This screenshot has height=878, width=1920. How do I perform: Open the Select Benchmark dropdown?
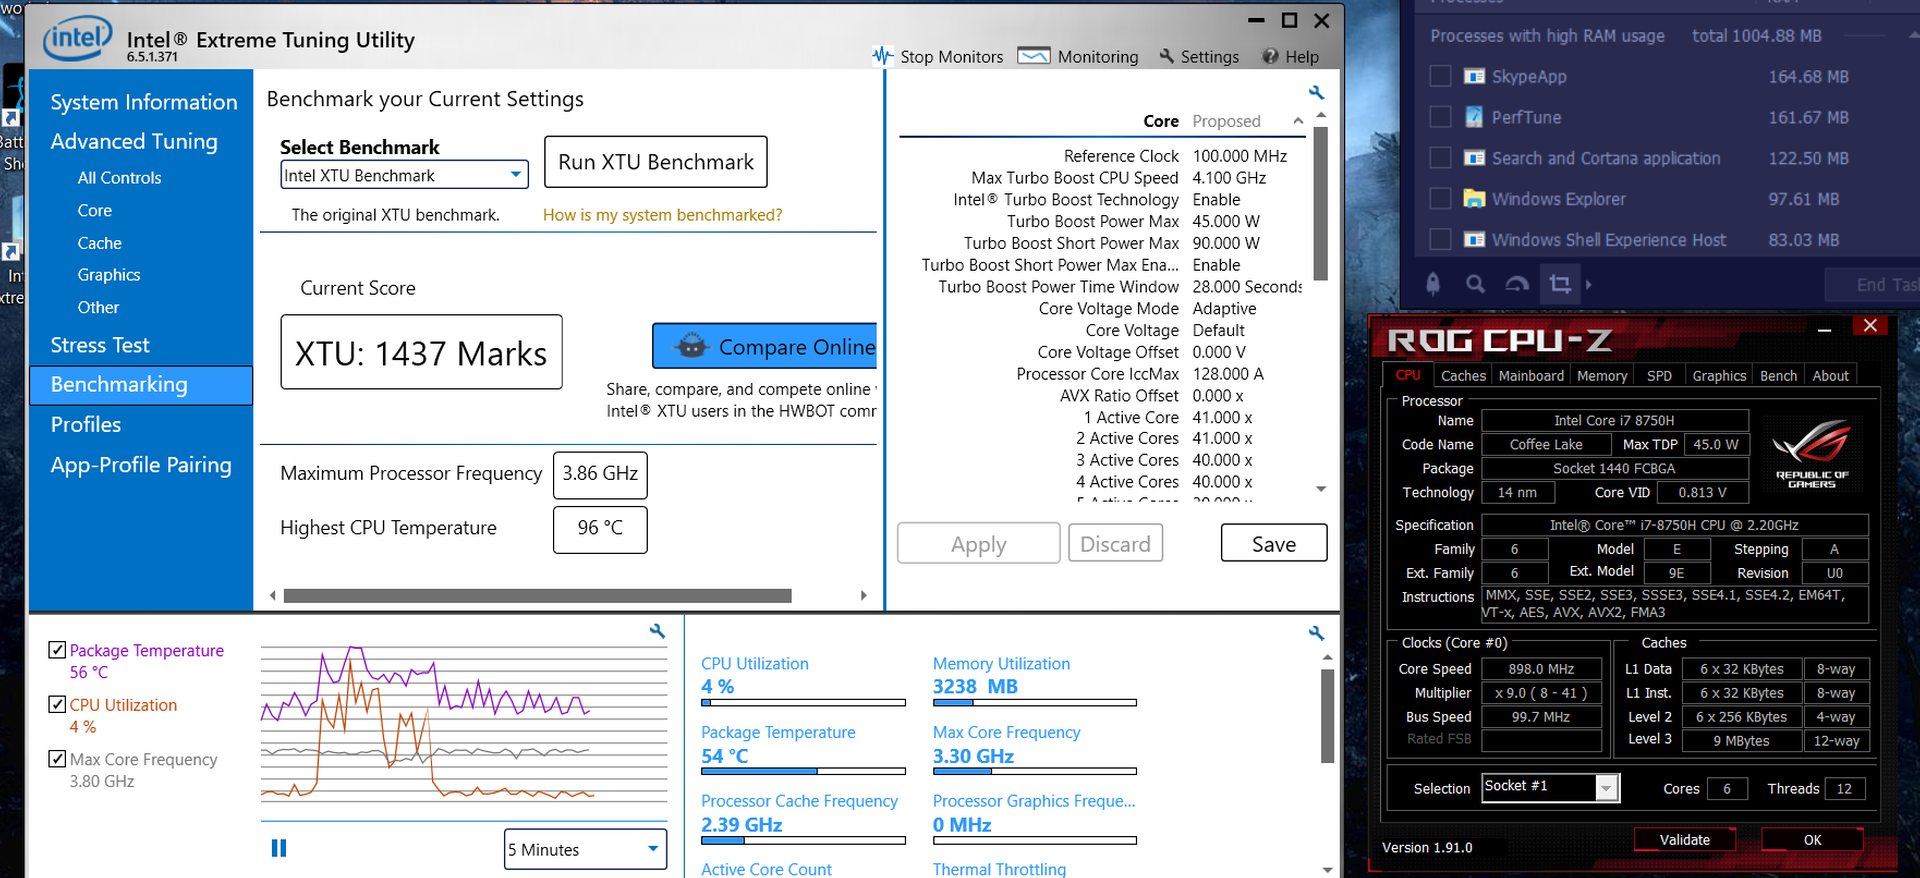tap(404, 175)
